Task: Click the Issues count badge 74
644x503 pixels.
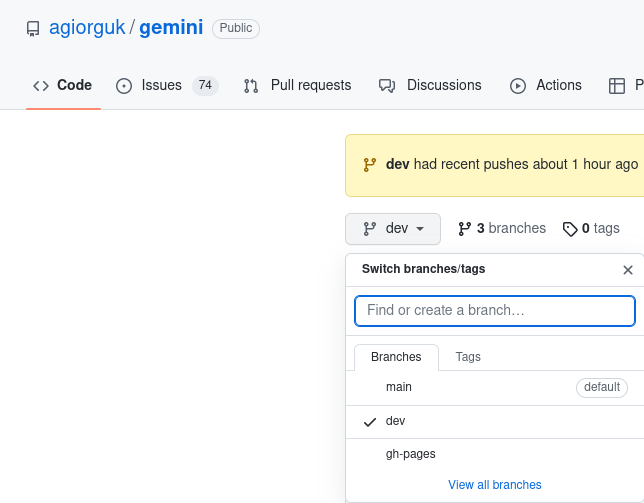Action: [x=205, y=85]
